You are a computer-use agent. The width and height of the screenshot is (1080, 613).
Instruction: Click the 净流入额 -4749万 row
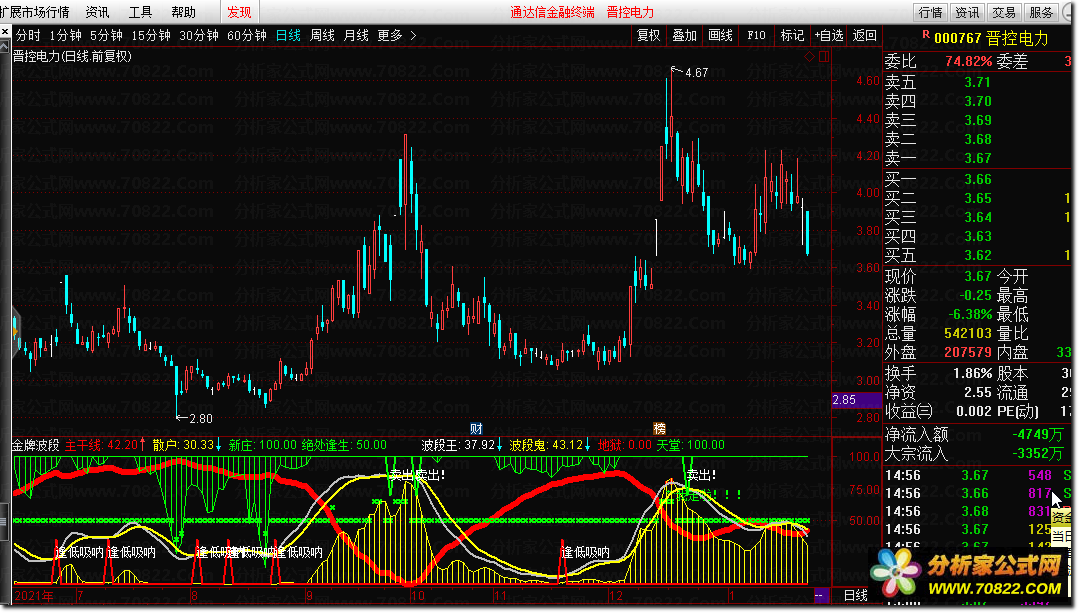tap(977, 434)
